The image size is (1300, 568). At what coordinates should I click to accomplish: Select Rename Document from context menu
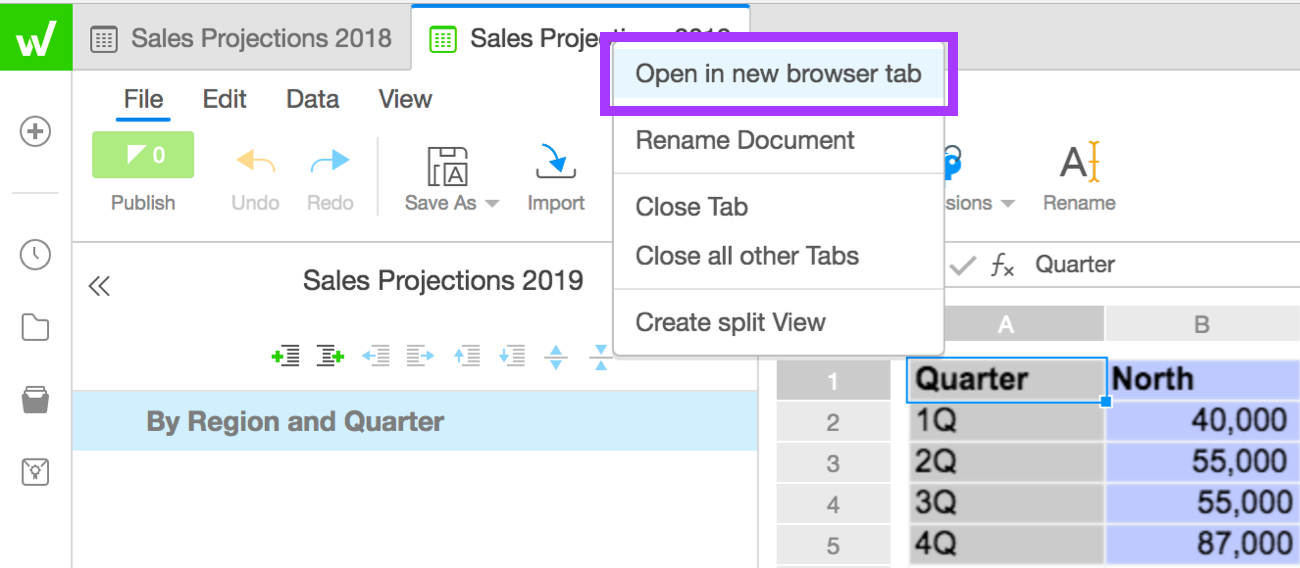pyautogui.click(x=745, y=140)
